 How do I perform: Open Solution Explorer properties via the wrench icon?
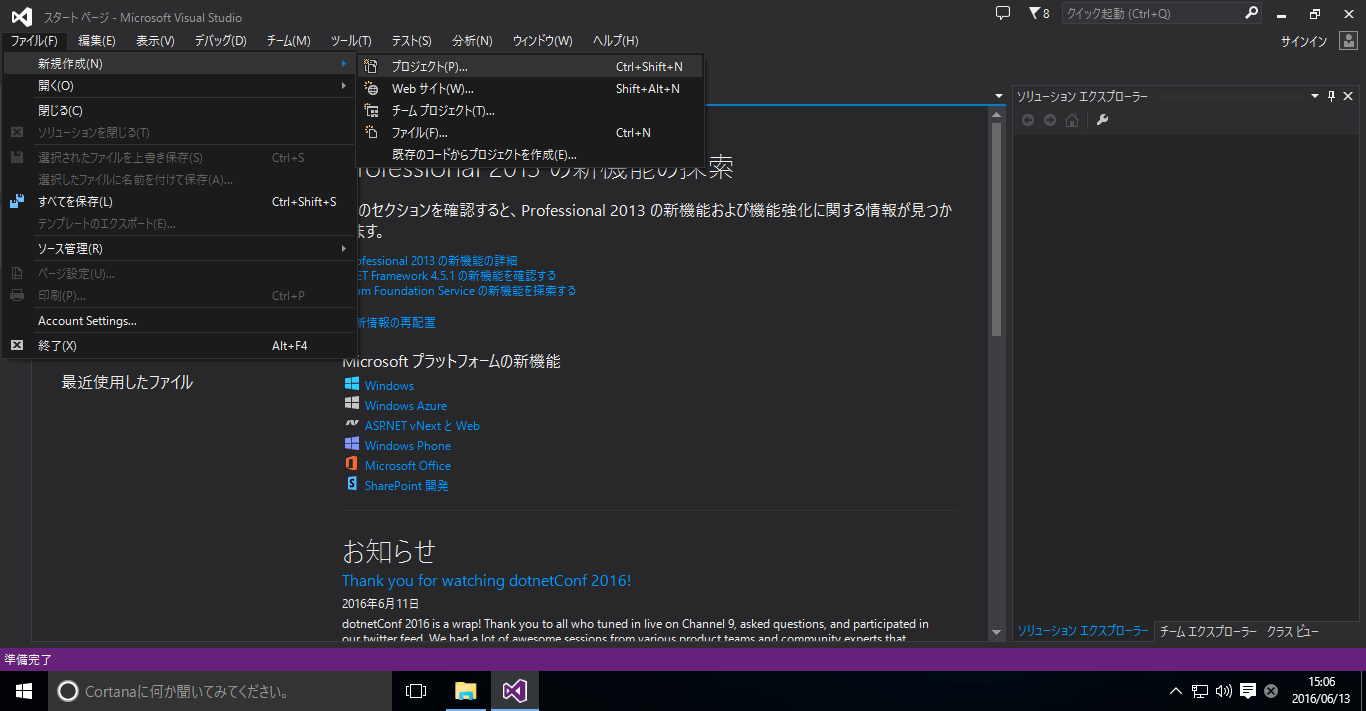[x=1102, y=120]
